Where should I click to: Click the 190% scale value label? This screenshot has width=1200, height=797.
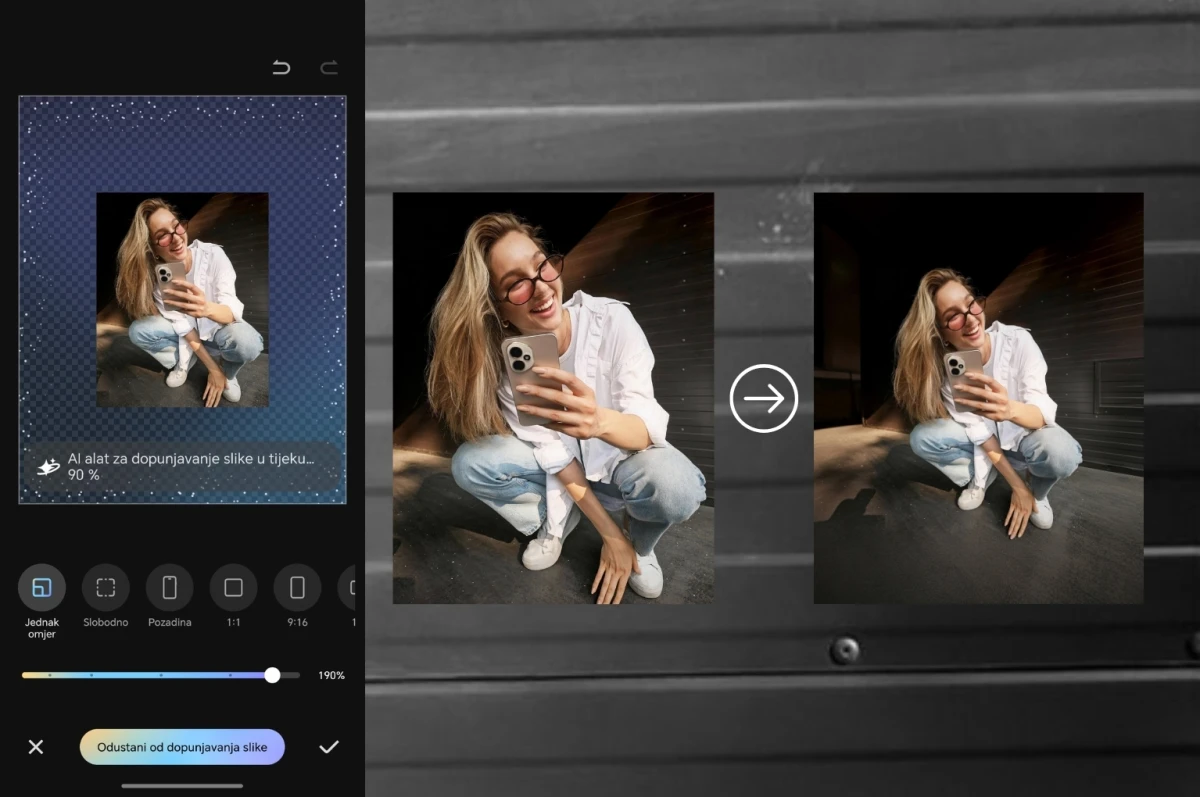(x=331, y=676)
